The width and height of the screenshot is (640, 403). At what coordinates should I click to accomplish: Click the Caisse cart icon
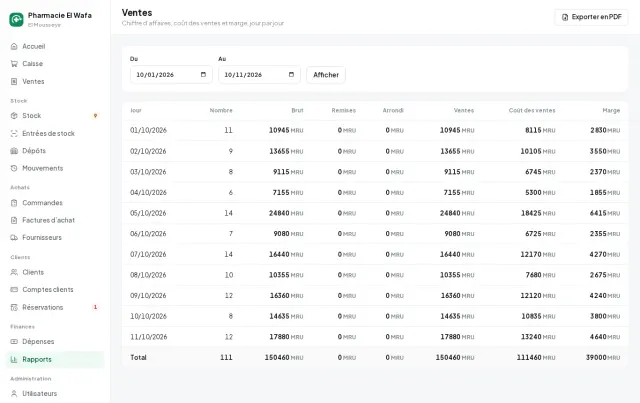point(14,64)
